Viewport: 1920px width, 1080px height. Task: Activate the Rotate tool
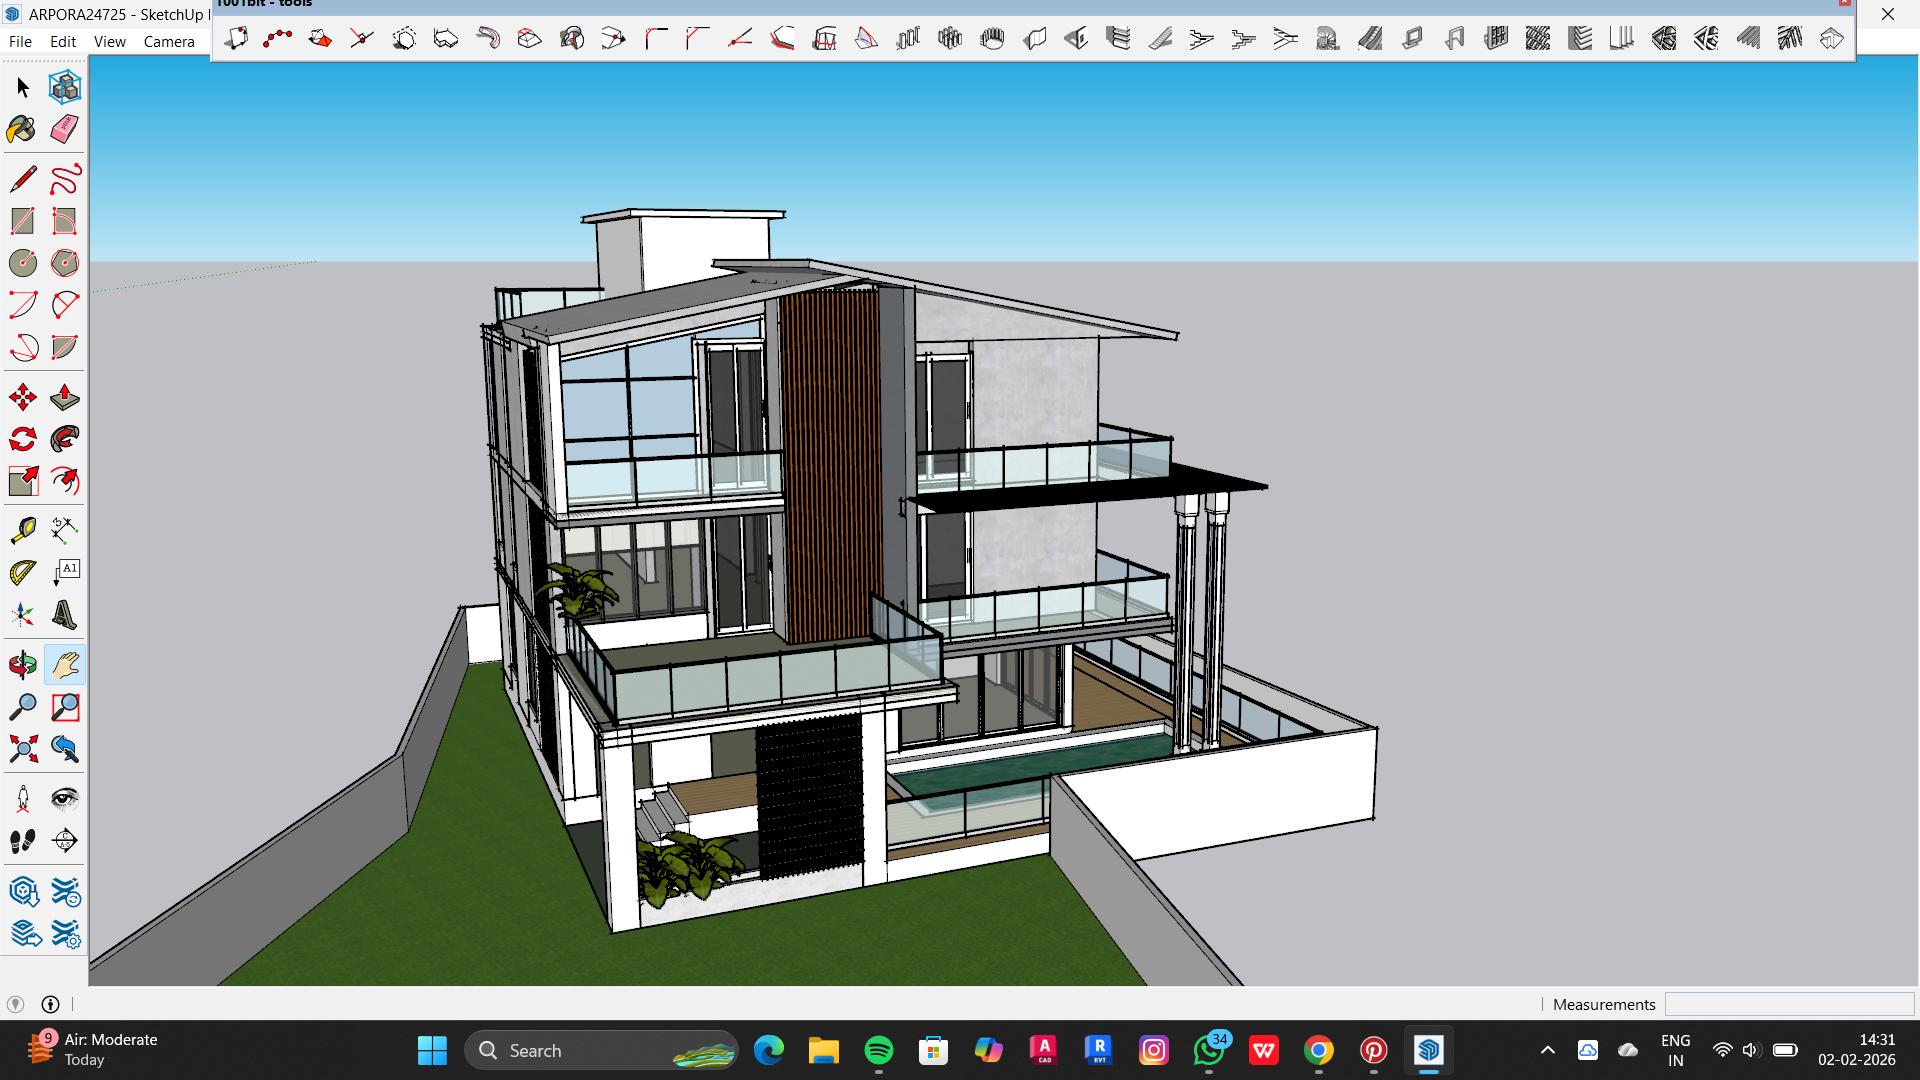(x=23, y=440)
